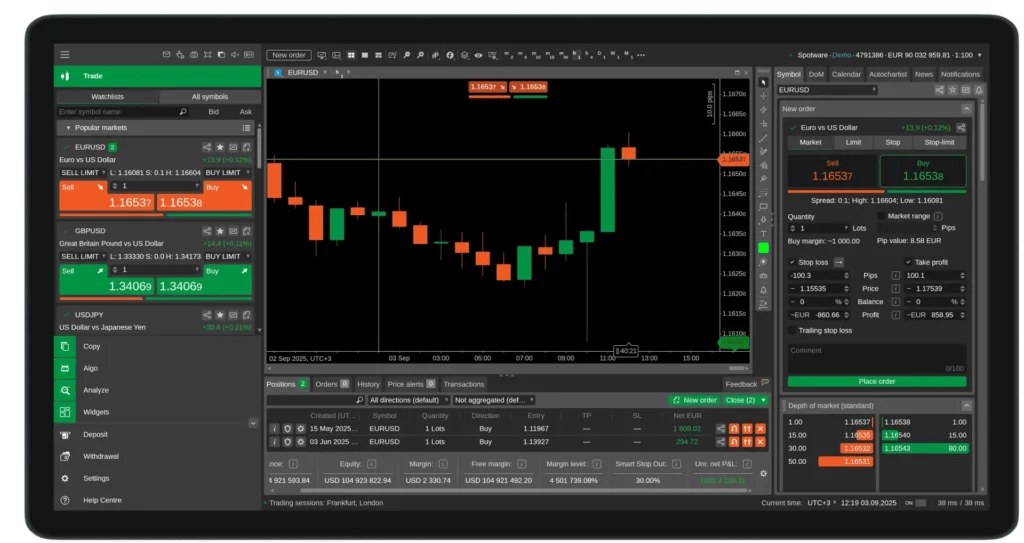The height and width of the screenshot is (543, 1024).
Task: Switch to the Autochartist tab
Action: (x=888, y=74)
